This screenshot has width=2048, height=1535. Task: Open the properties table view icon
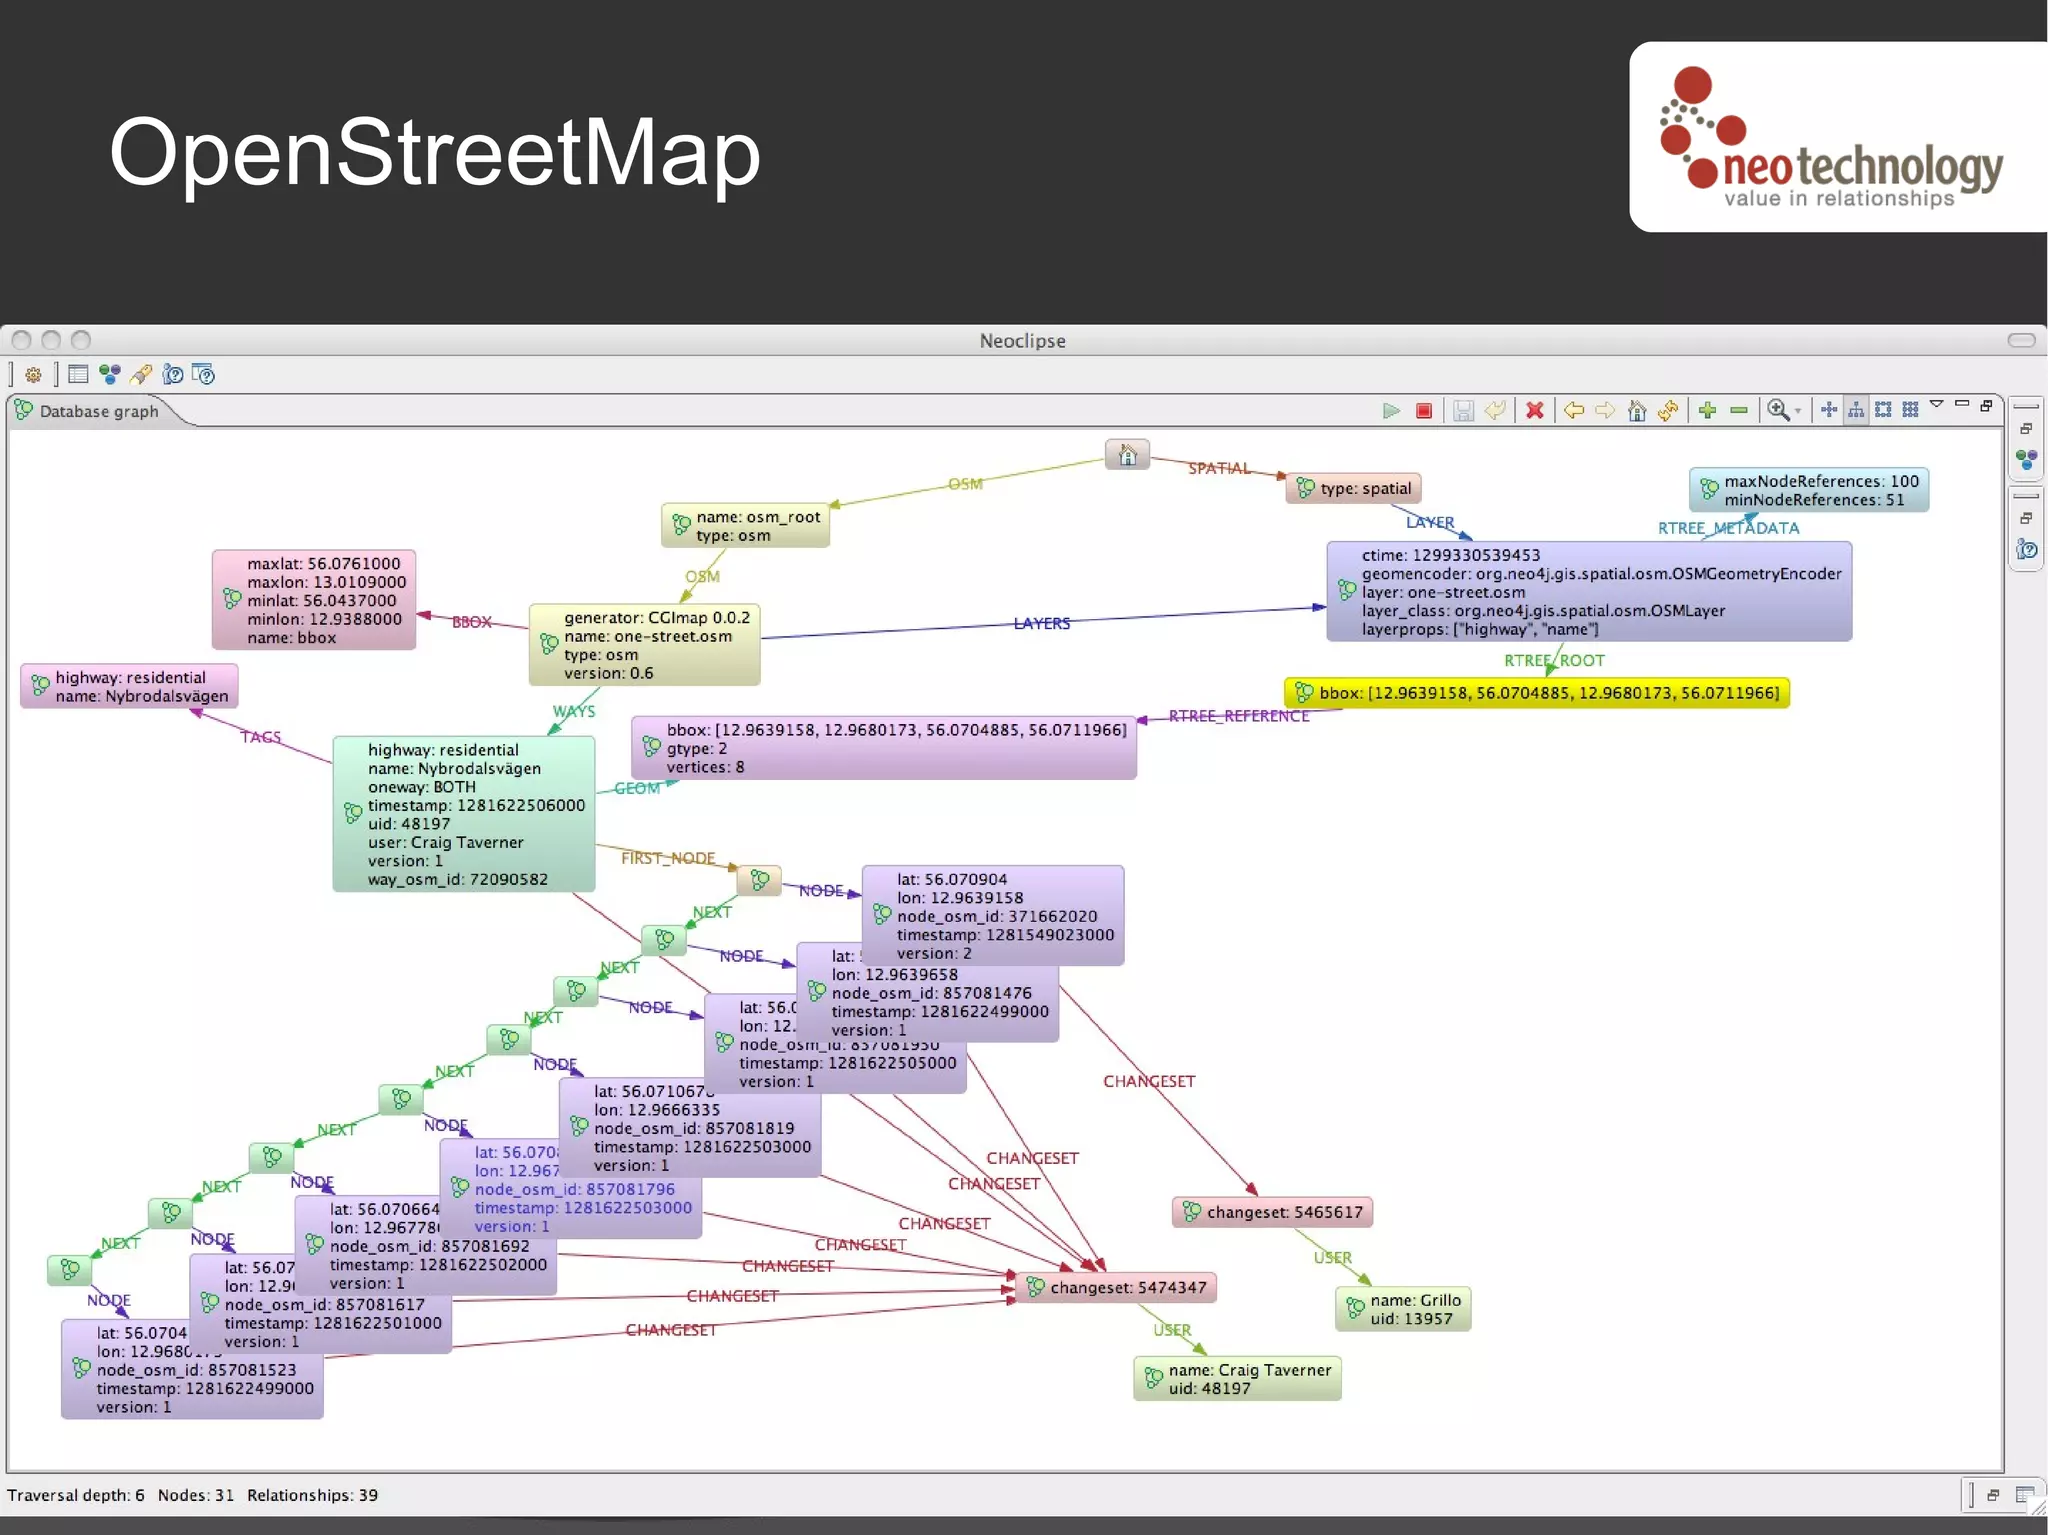tap(78, 374)
